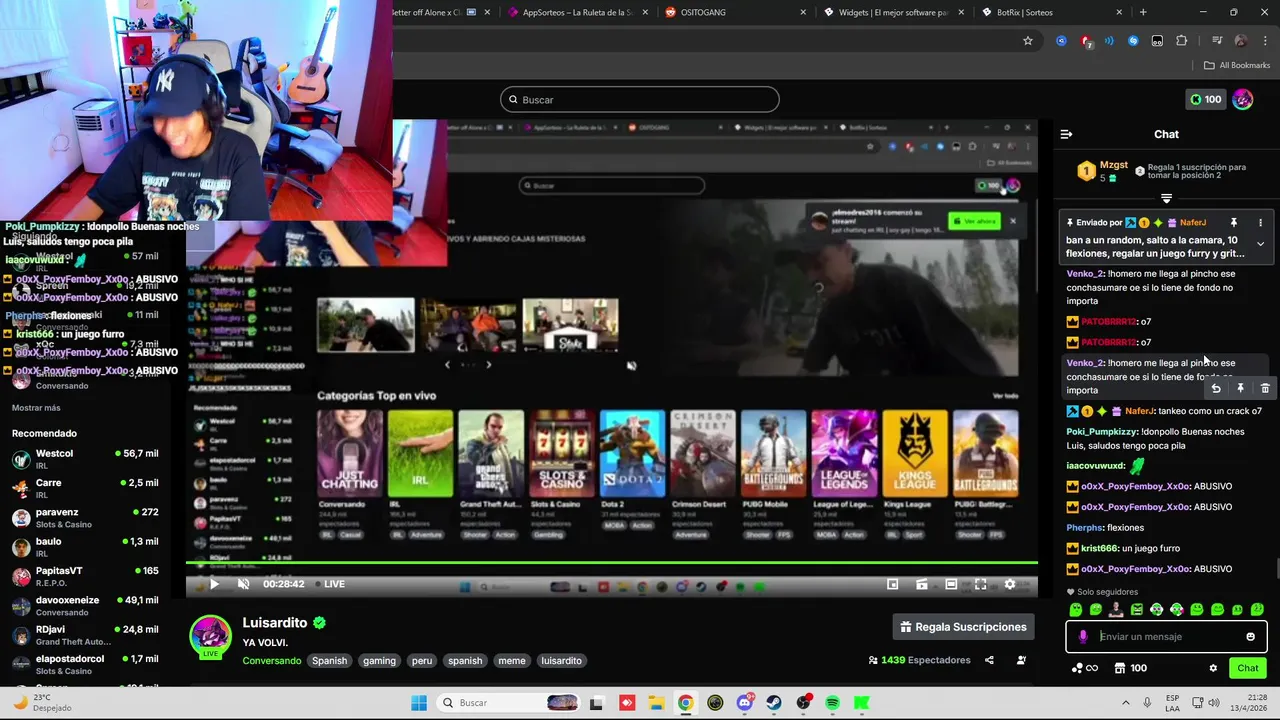The height and width of the screenshot is (720, 1280).
Task: Open Steam from the taskbar
Action: click(774, 703)
